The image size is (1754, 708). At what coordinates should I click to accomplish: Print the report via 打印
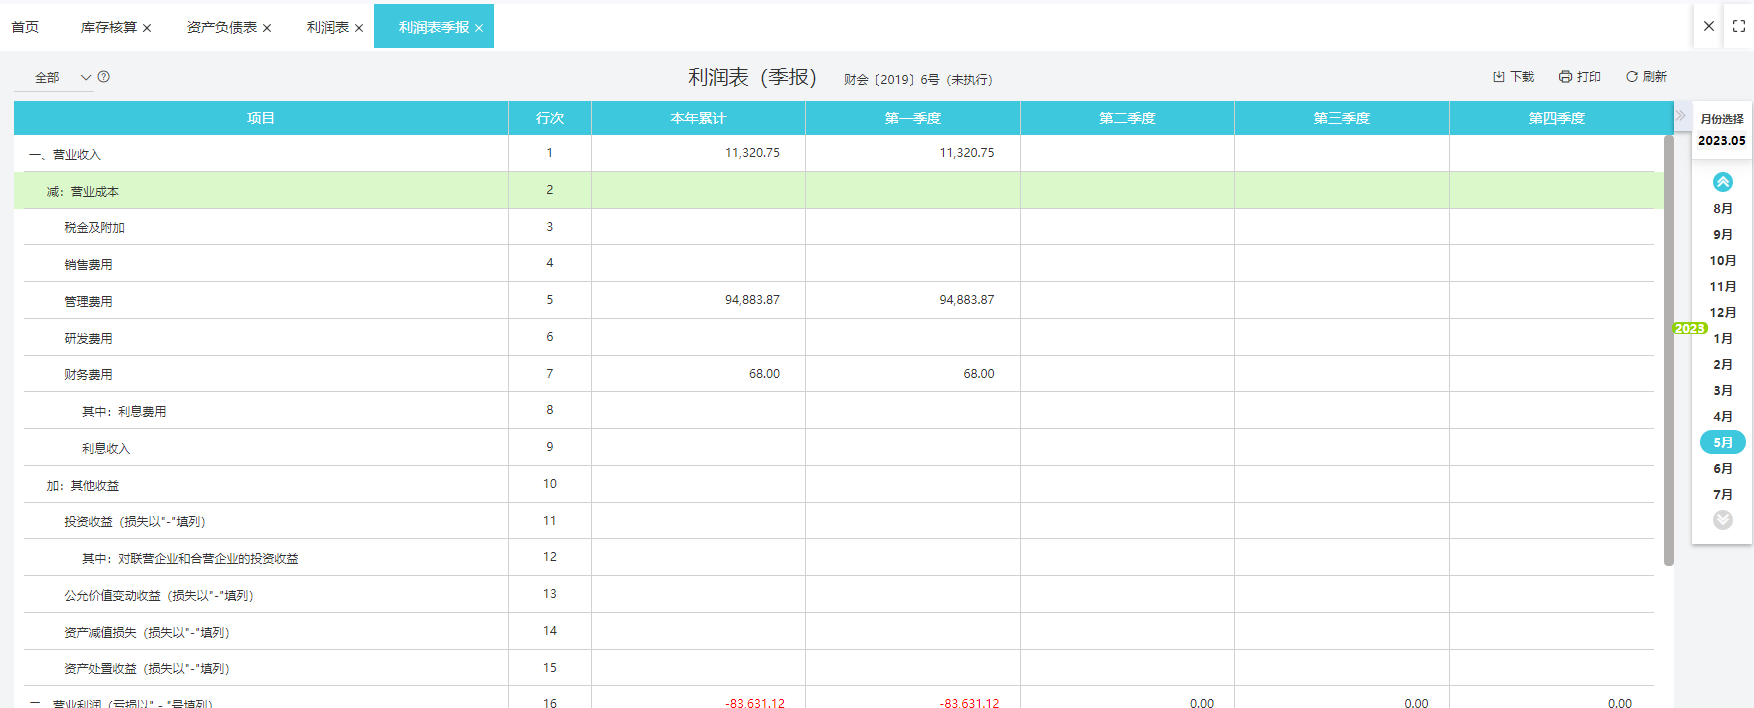coord(1580,76)
